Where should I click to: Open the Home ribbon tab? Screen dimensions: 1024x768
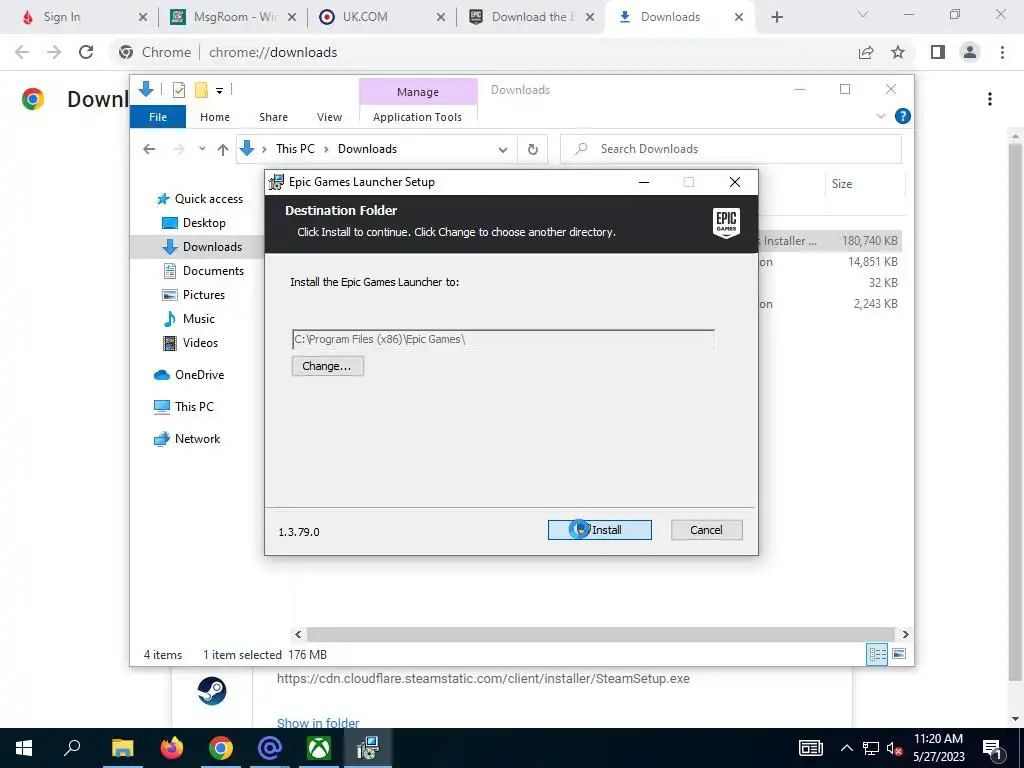point(215,117)
